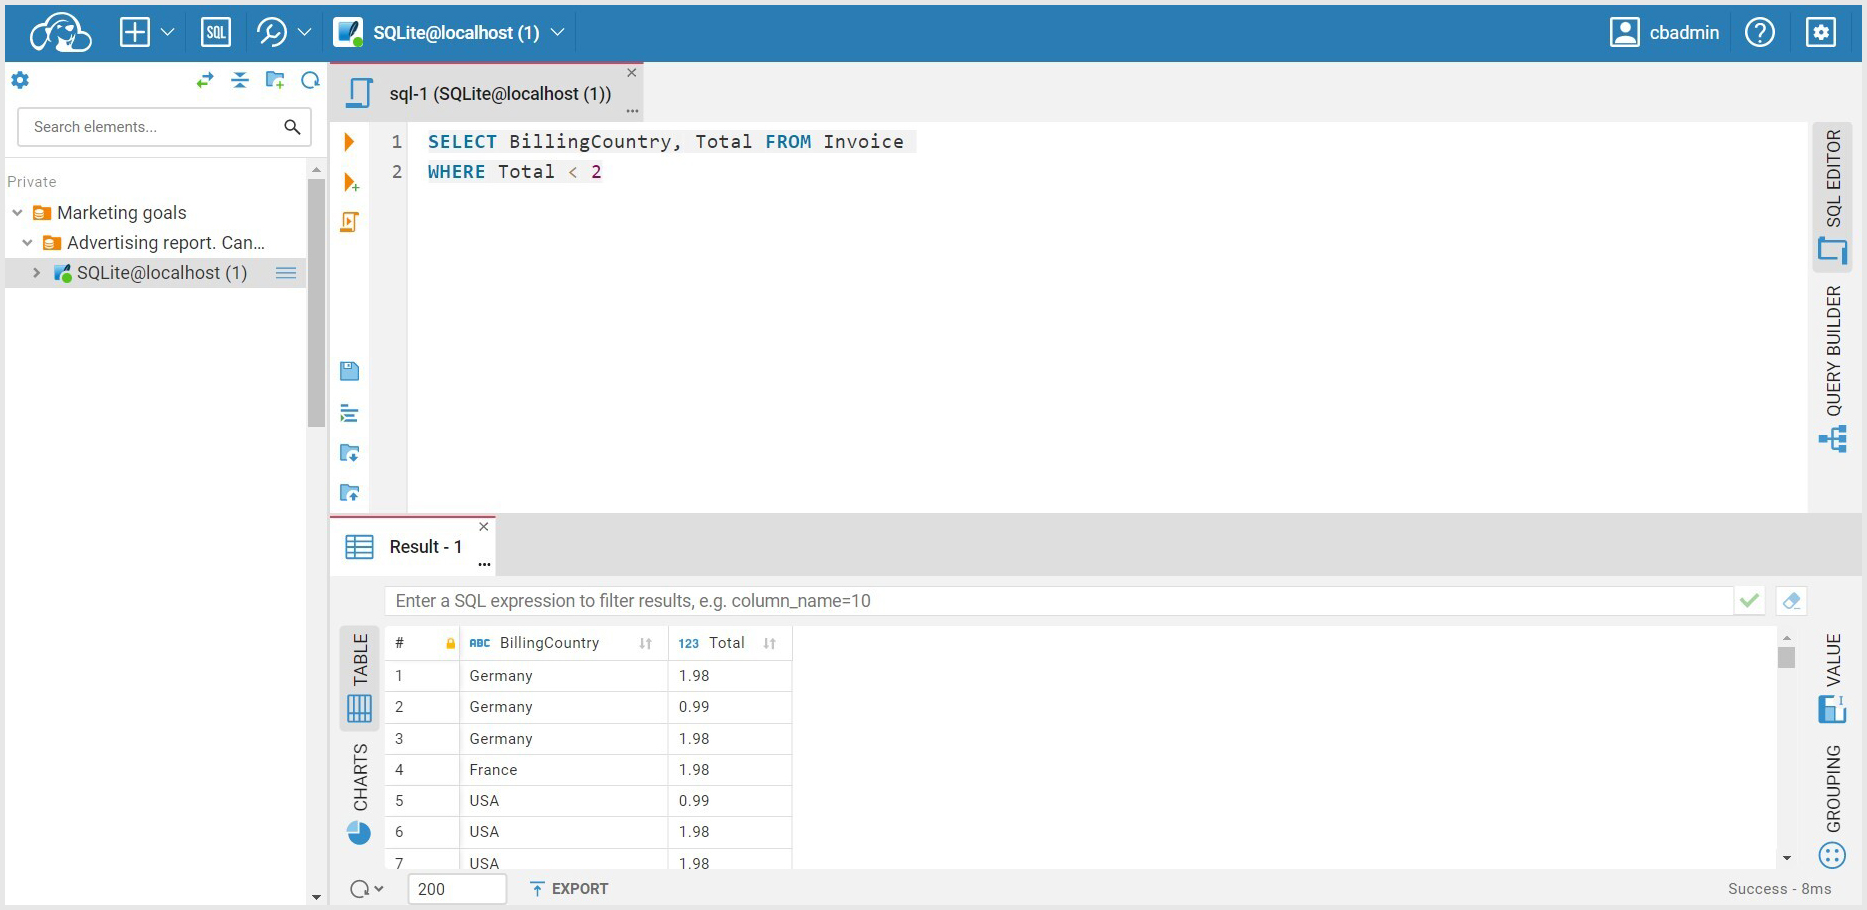Start the data EXPORT
The height and width of the screenshot is (910, 1867).
(x=569, y=888)
